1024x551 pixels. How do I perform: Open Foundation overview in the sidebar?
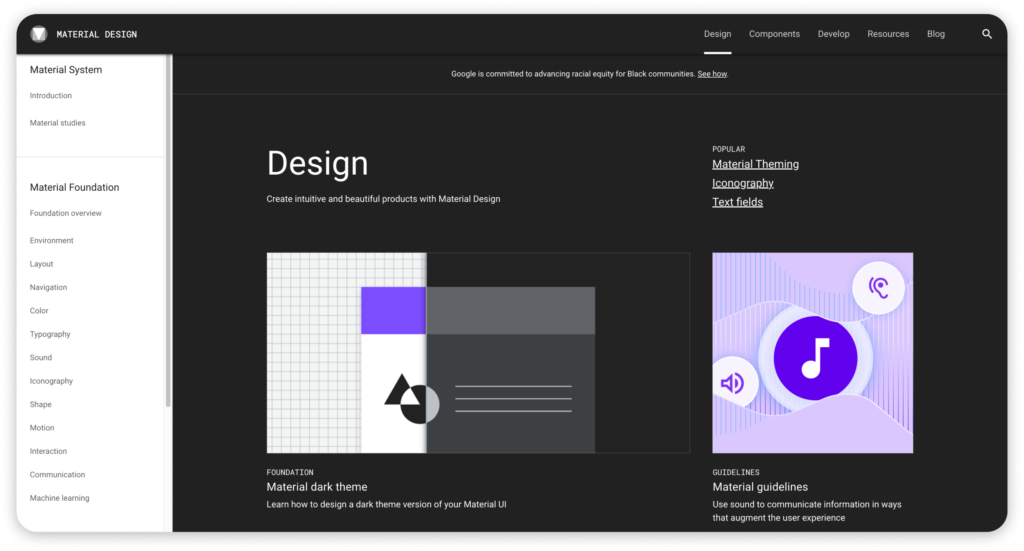(x=65, y=213)
